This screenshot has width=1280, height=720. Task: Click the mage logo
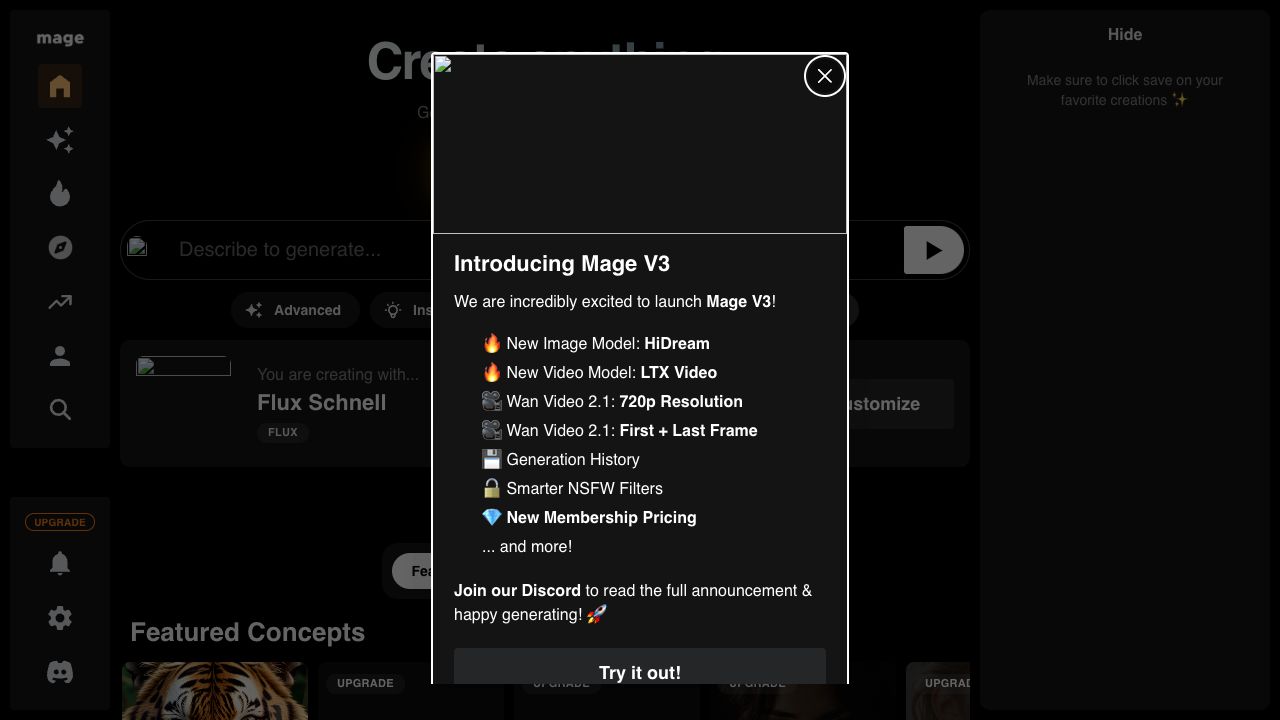point(60,39)
